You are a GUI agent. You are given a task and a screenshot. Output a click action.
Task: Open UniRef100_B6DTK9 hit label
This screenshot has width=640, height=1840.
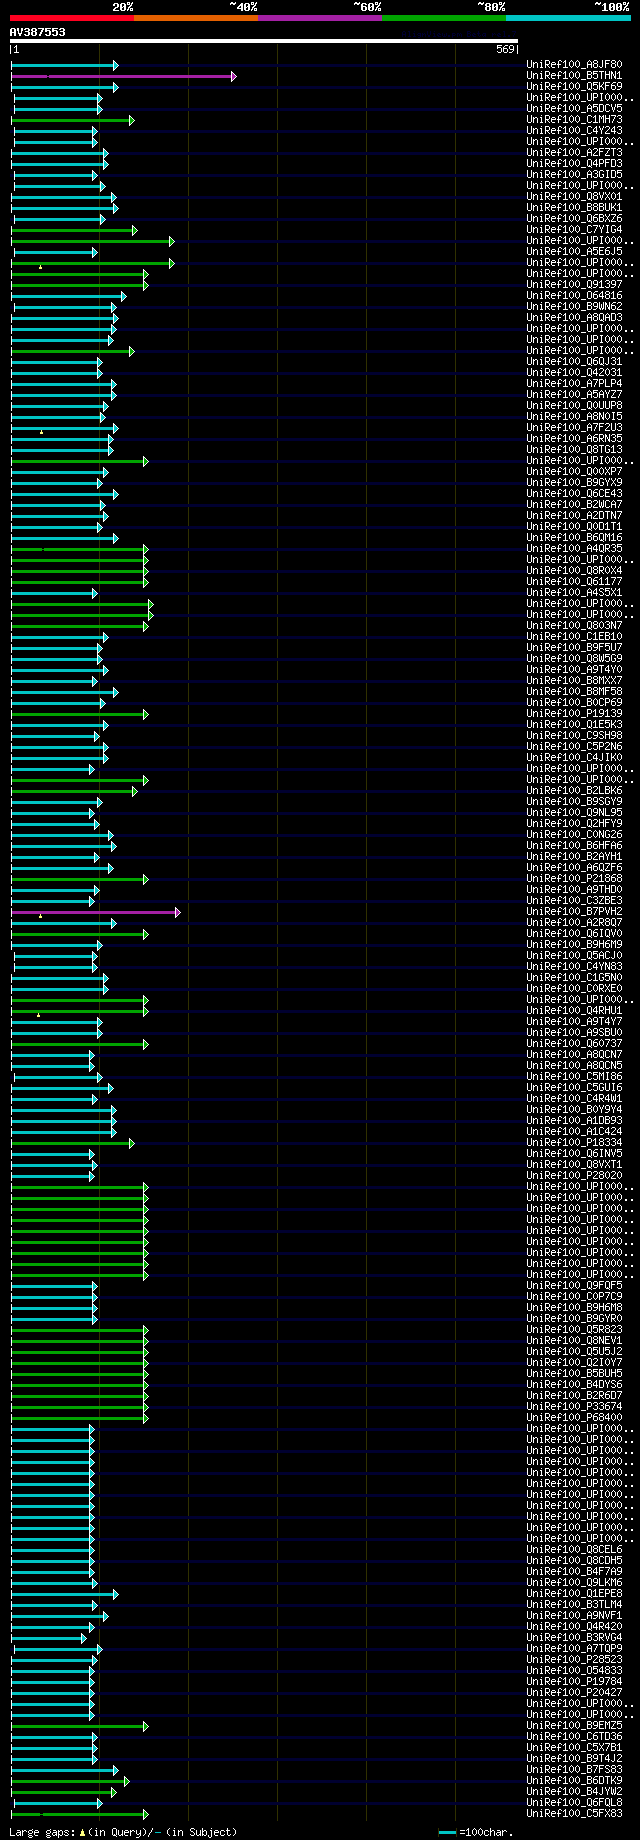[x=574, y=1781]
